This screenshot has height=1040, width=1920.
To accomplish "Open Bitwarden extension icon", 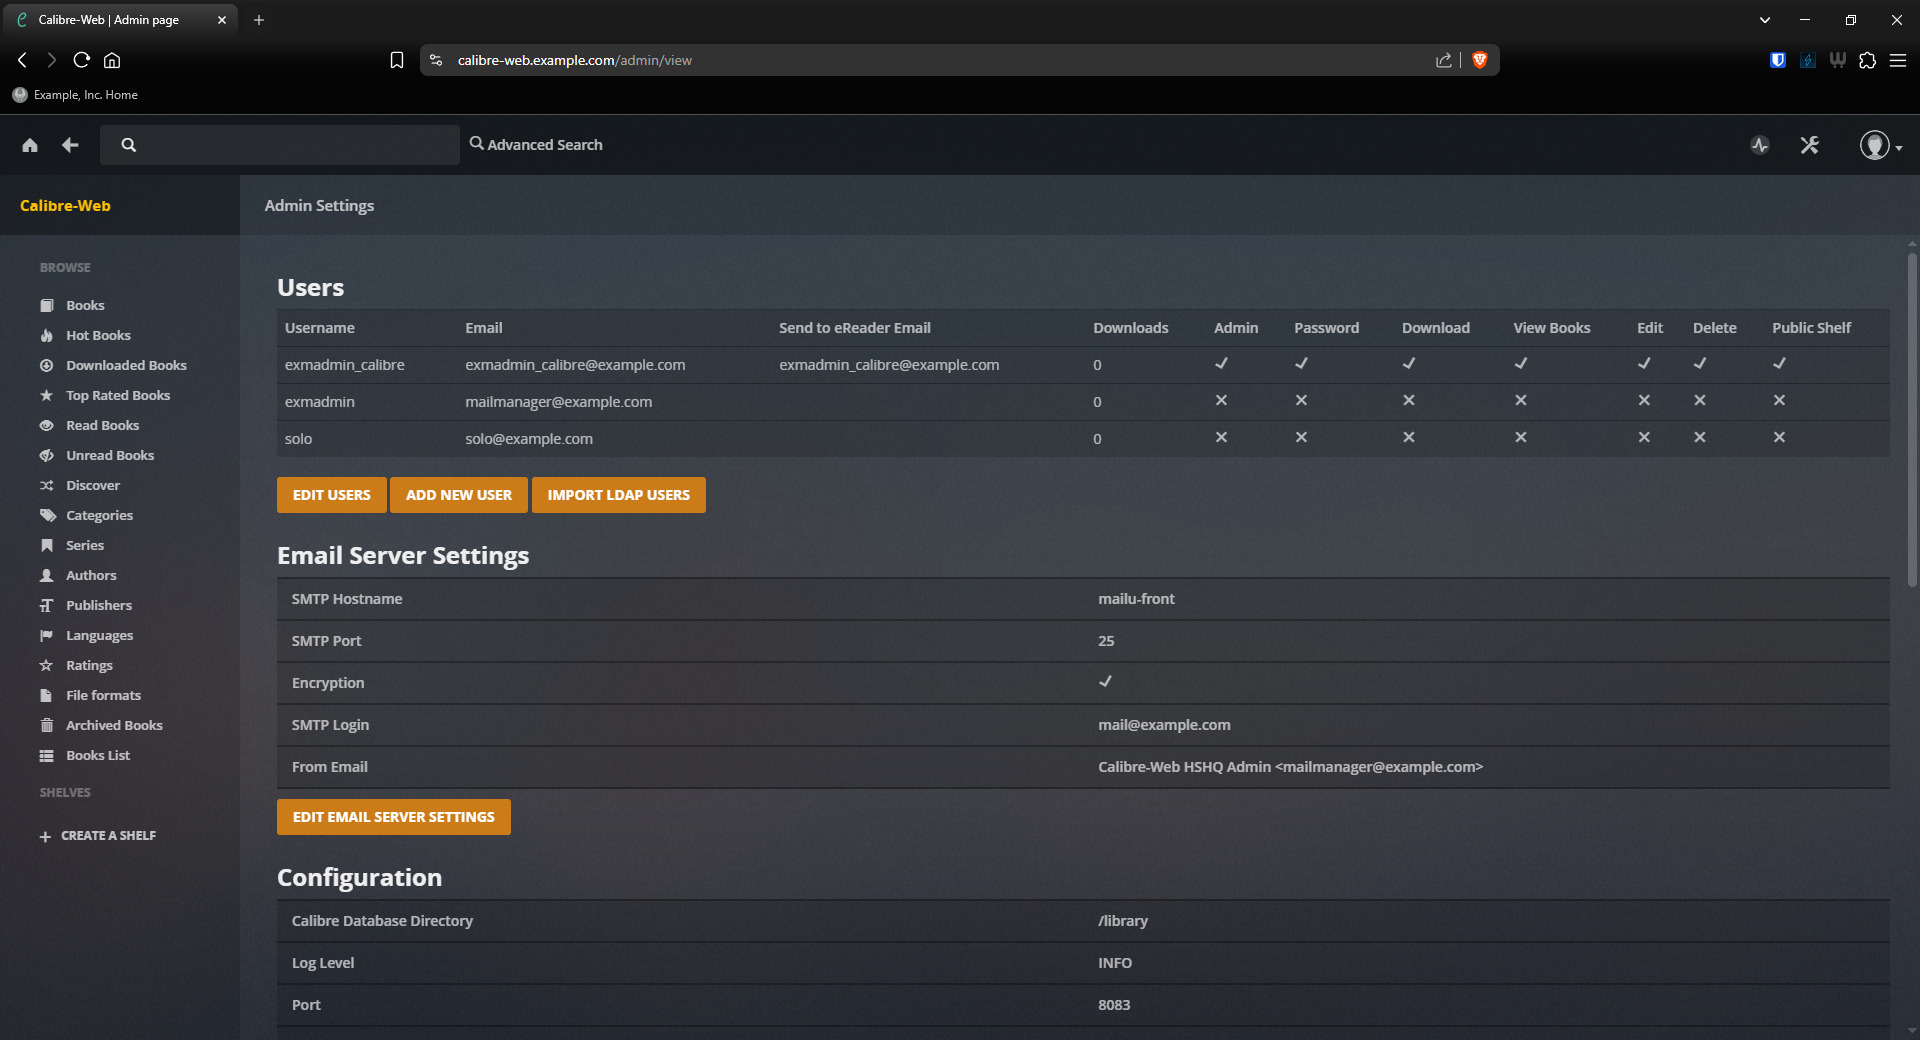I will pos(1778,60).
